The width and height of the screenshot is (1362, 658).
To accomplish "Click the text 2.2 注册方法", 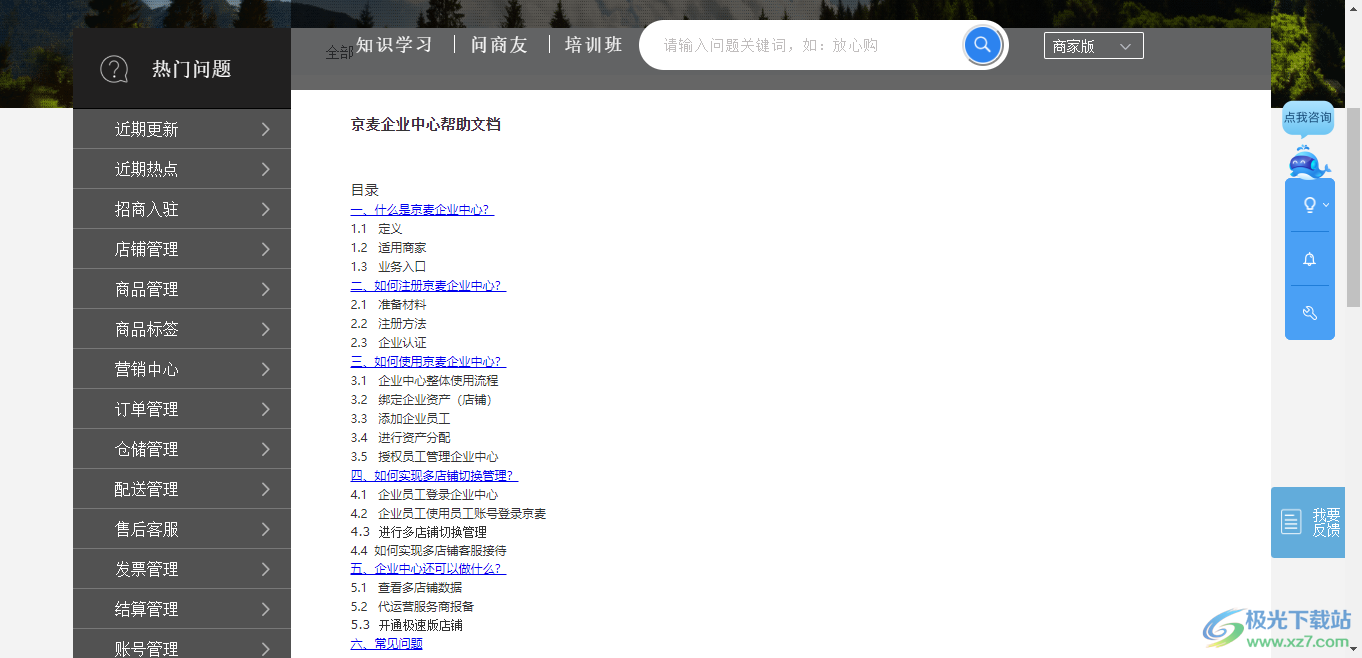I will (x=389, y=324).
